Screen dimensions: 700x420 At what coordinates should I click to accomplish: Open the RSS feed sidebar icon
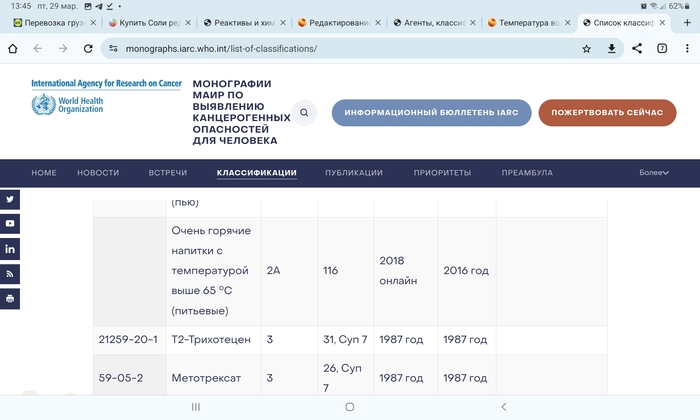click(10, 273)
